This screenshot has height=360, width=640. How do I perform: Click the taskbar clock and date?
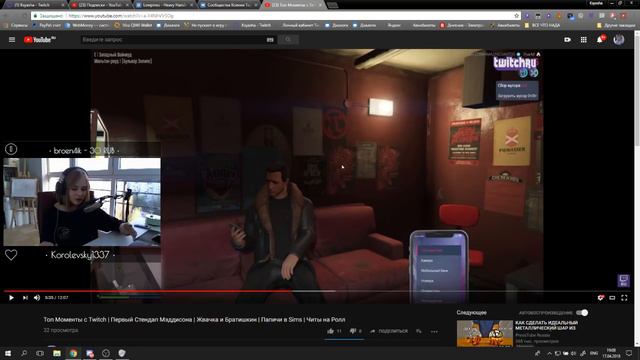tap(611, 353)
